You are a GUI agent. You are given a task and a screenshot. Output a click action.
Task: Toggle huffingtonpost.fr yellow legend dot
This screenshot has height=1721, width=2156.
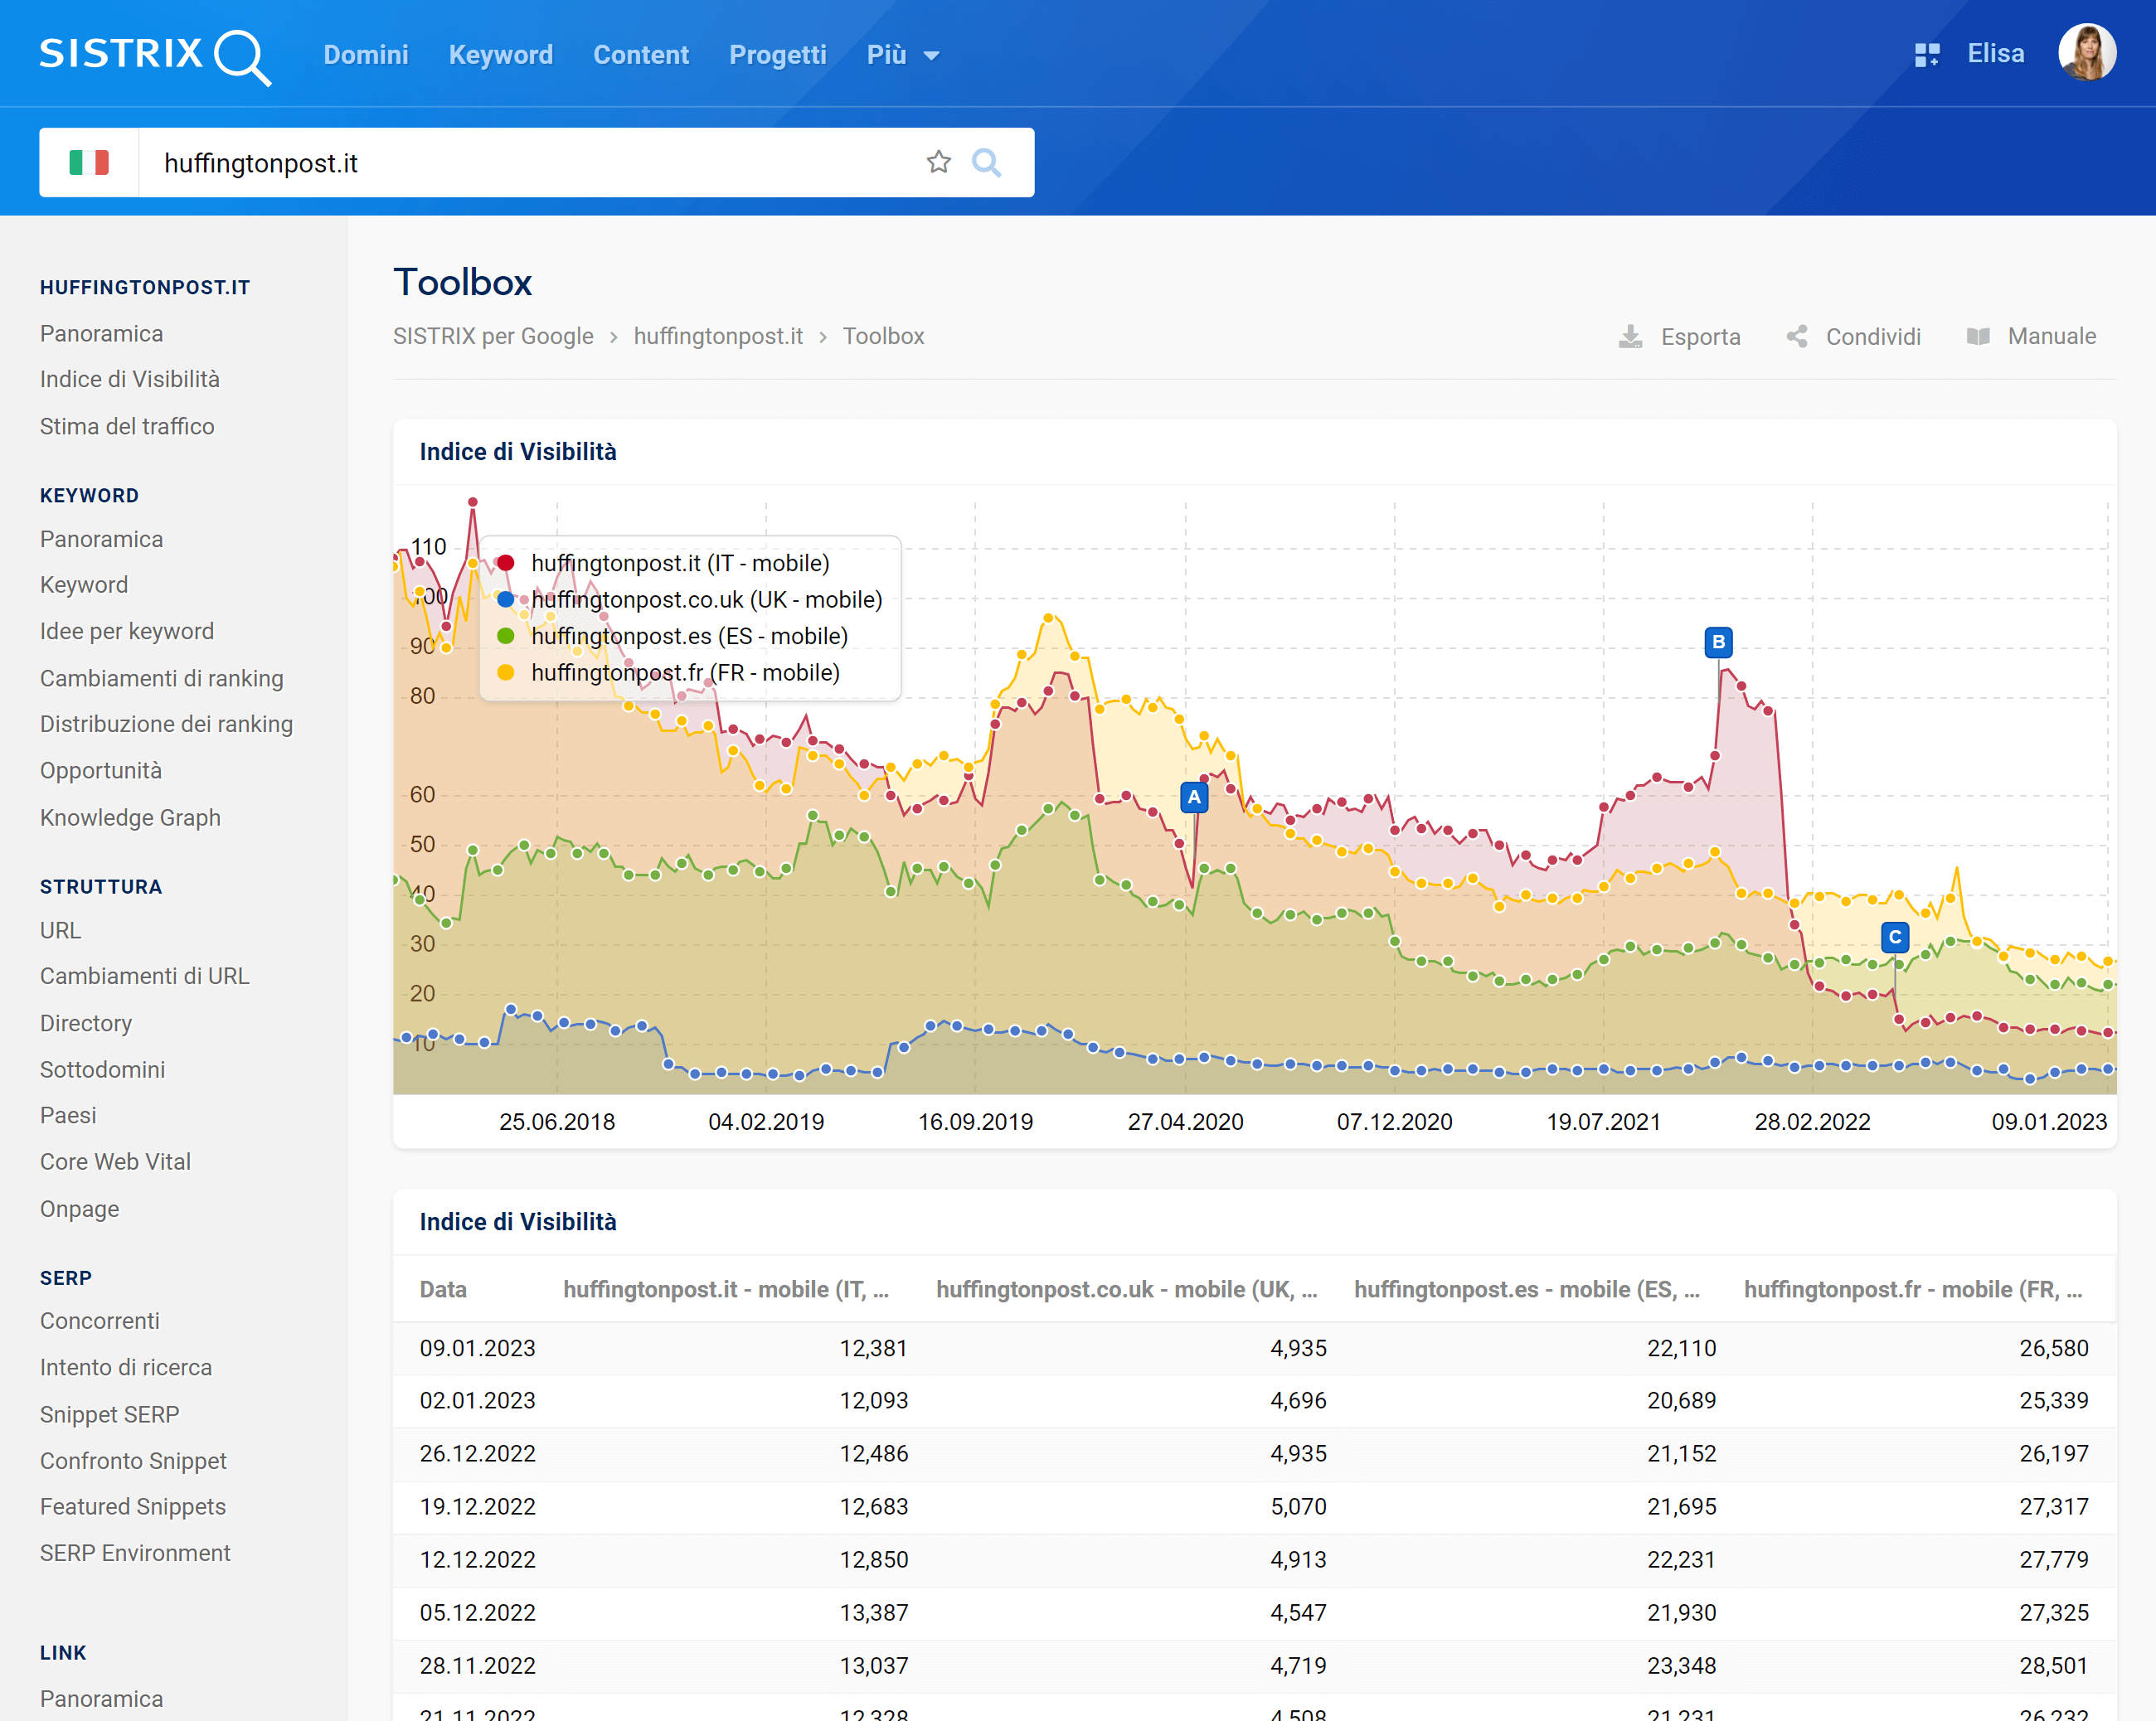tap(506, 672)
